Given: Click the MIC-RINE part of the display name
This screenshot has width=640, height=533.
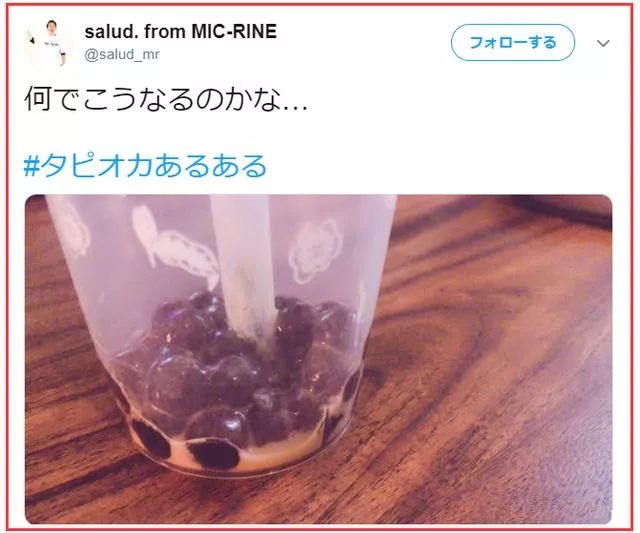Looking at the screenshot, I should coord(234,31).
